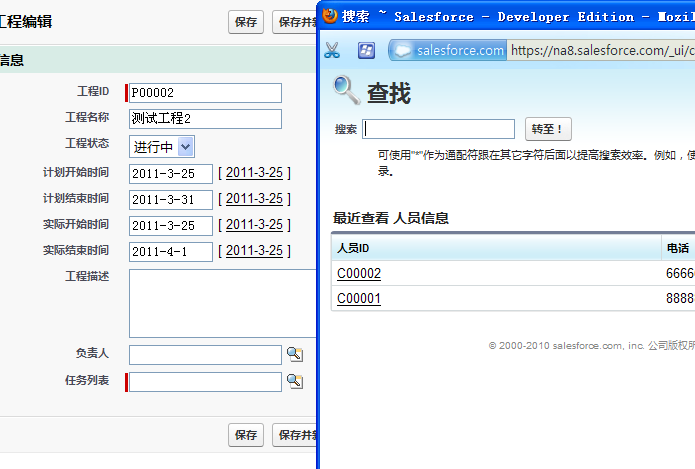
Task: Click the 负责人 lookup magnifier icon
Action: [x=295, y=354]
